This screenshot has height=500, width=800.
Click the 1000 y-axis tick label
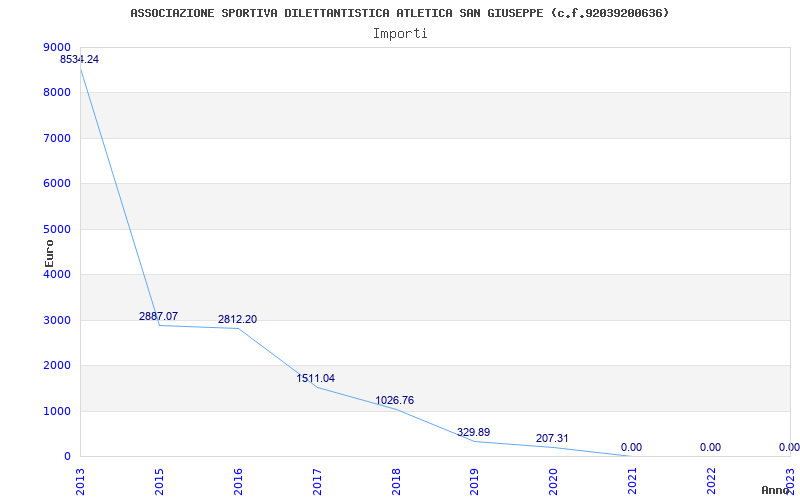(x=57, y=411)
